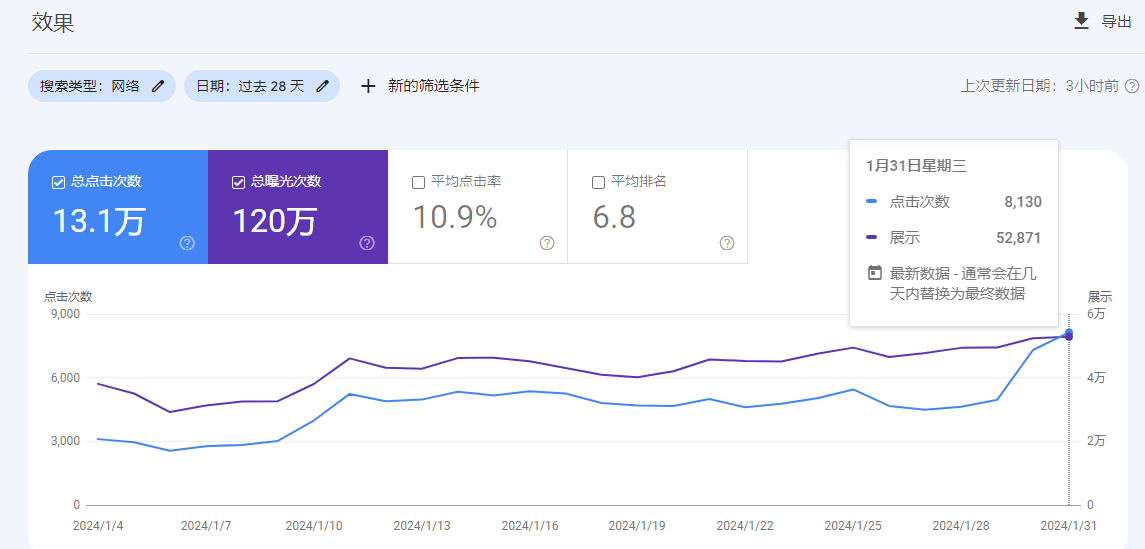The width and height of the screenshot is (1145, 549).
Task: Click the download icon next to 导出
Action: [1081, 21]
